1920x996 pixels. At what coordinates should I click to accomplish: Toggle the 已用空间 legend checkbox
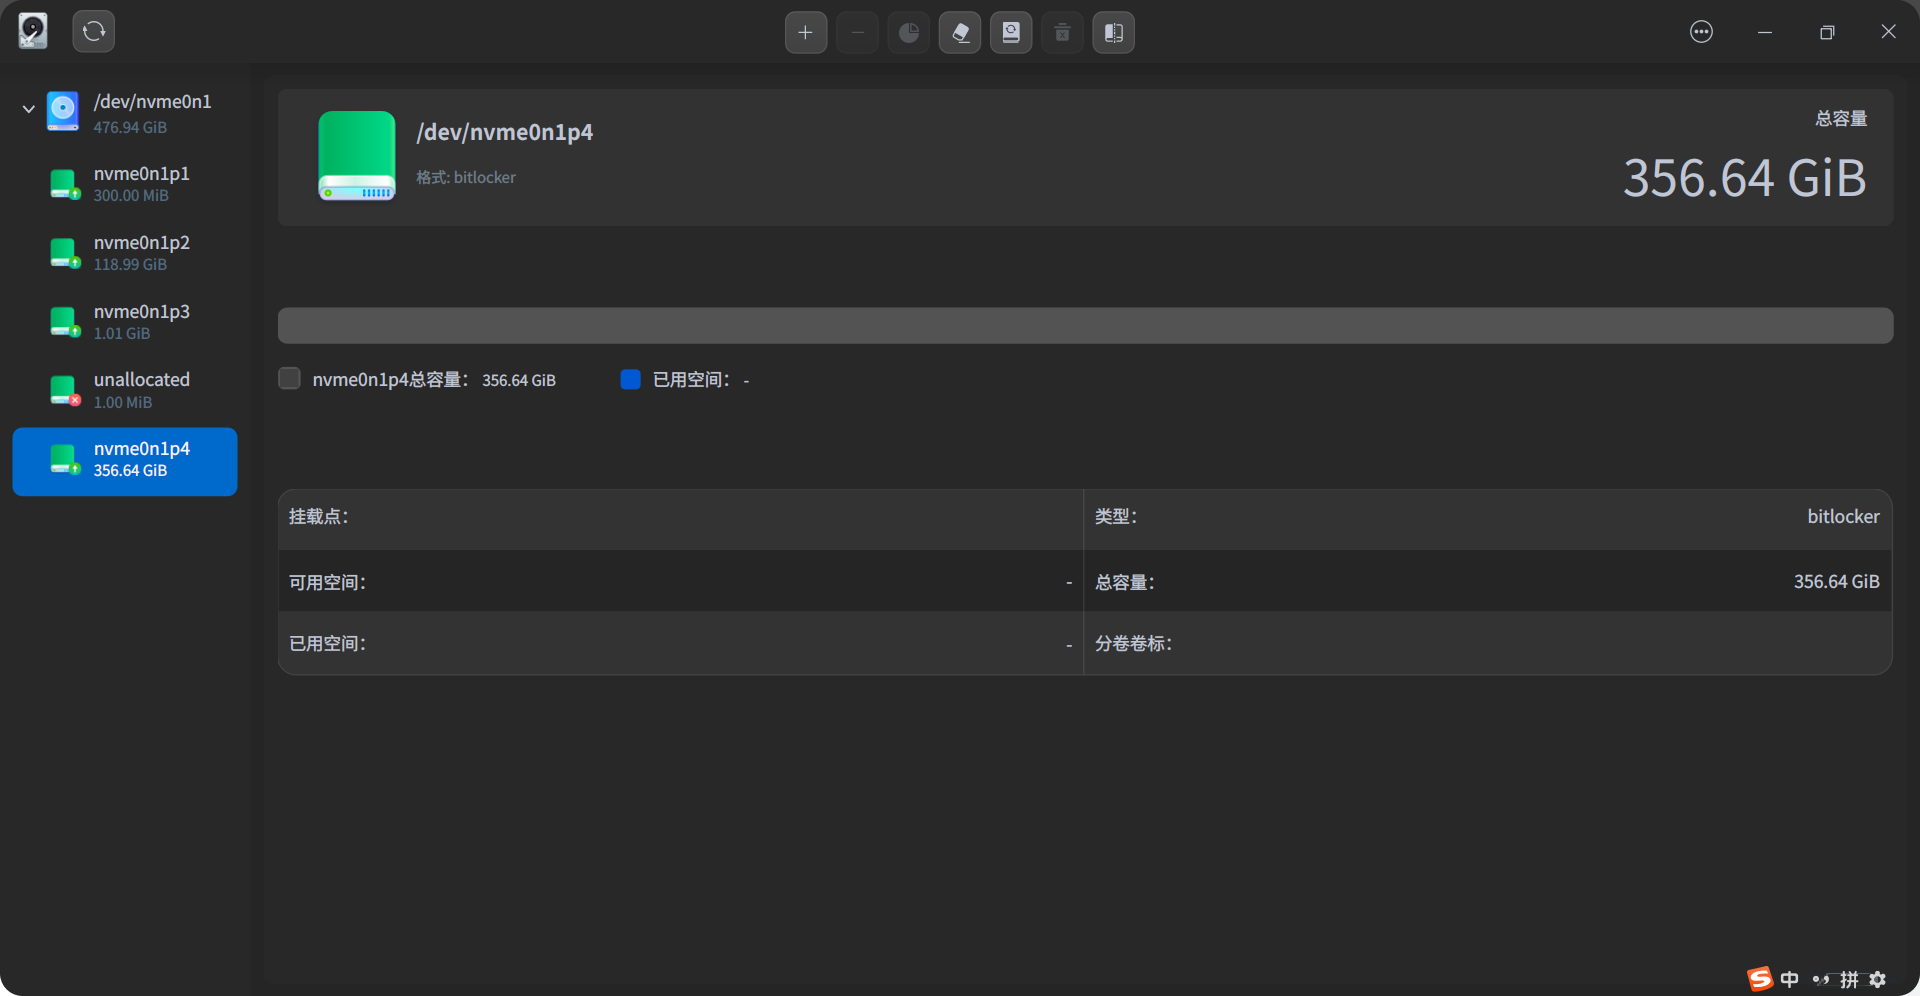630,379
